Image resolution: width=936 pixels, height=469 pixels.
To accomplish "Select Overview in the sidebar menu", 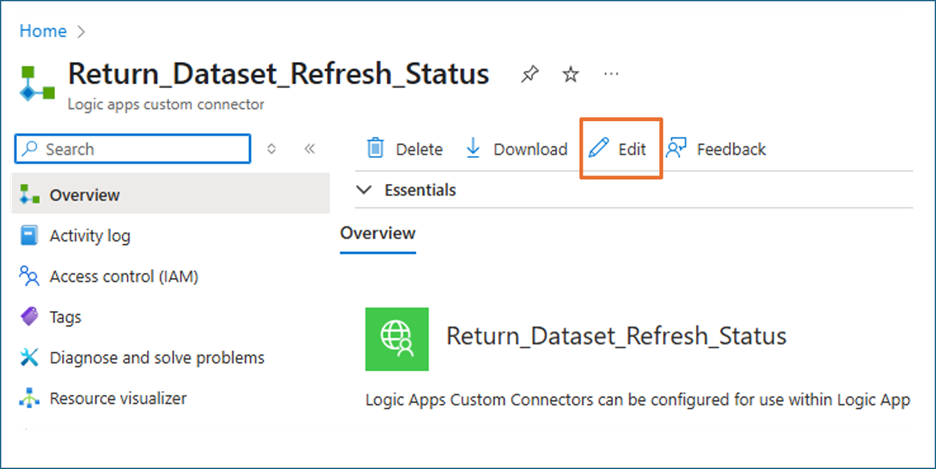I will [x=171, y=195].
